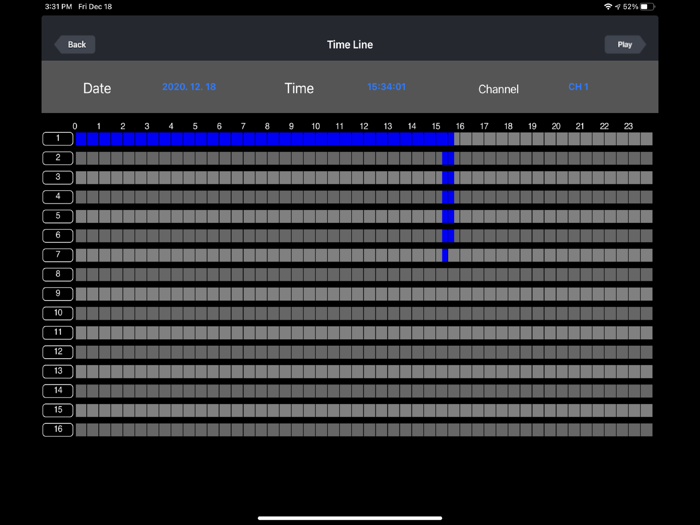The image size is (700, 525).
Task: Open the date picker showing 2020. 12. 18
Action: click(189, 87)
